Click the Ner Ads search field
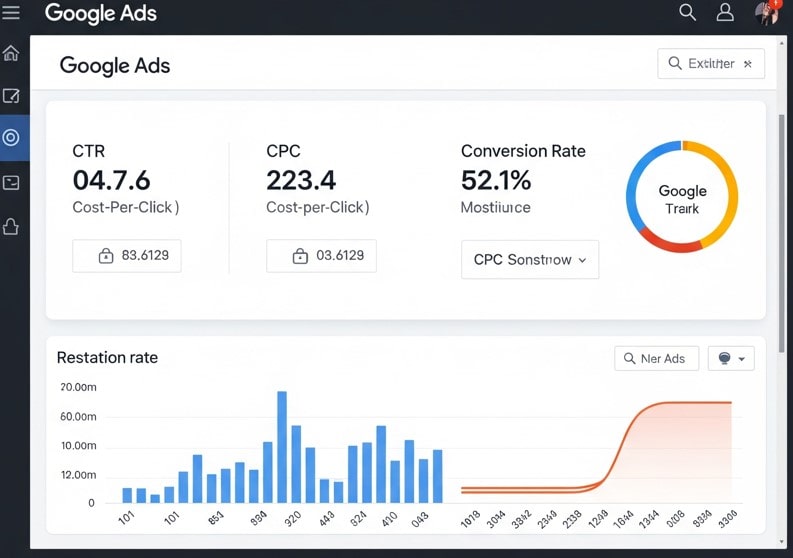The width and height of the screenshot is (793, 558). point(656,358)
